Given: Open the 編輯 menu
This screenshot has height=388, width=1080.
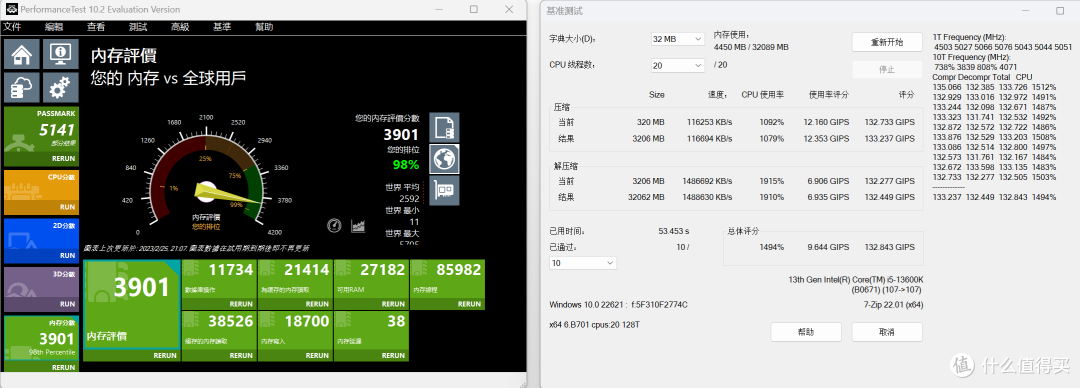Looking at the screenshot, I should click(54, 27).
